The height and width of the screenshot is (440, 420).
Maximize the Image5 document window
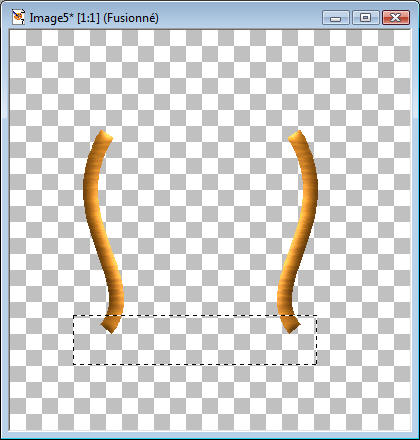click(x=366, y=18)
